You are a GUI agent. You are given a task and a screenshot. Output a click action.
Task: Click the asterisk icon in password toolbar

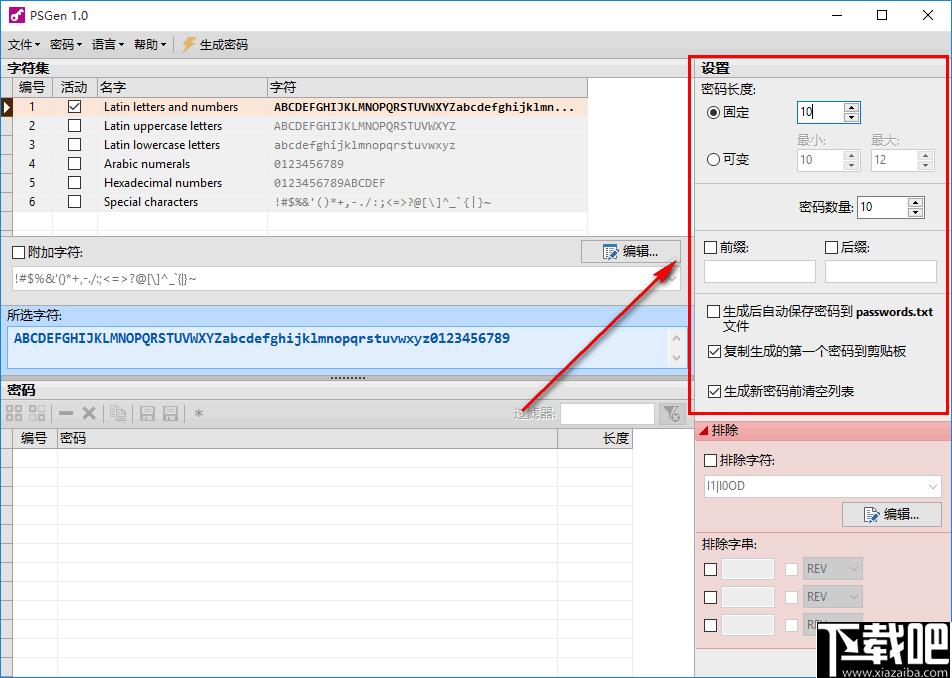click(198, 413)
